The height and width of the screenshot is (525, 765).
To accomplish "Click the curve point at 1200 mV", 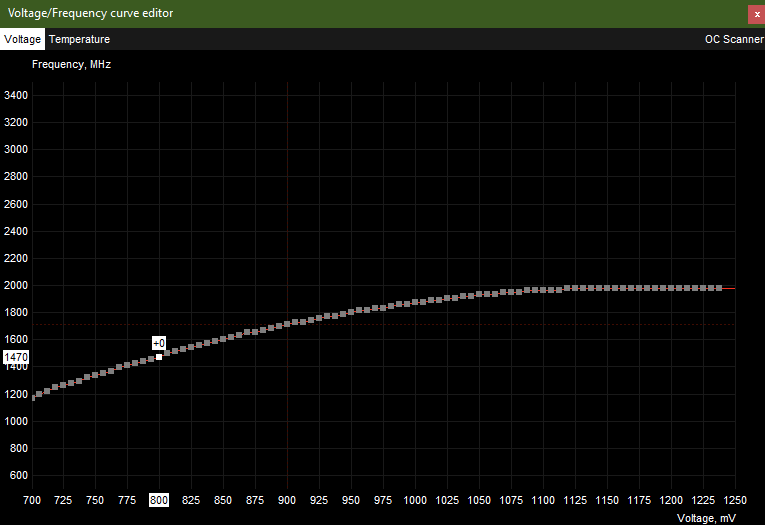I will pyautogui.click(x=671, y=288).
